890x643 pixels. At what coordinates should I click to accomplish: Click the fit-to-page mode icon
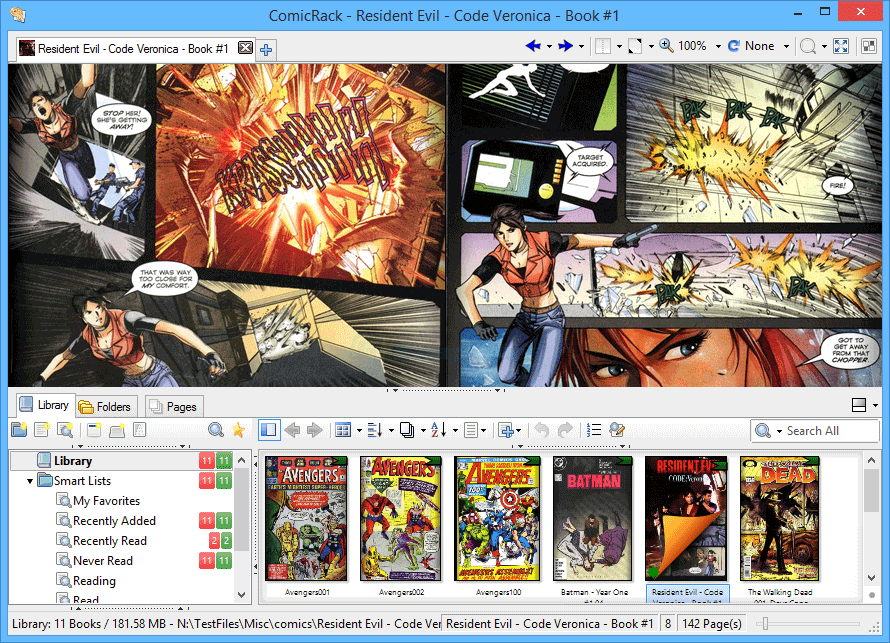coord(635,46)
